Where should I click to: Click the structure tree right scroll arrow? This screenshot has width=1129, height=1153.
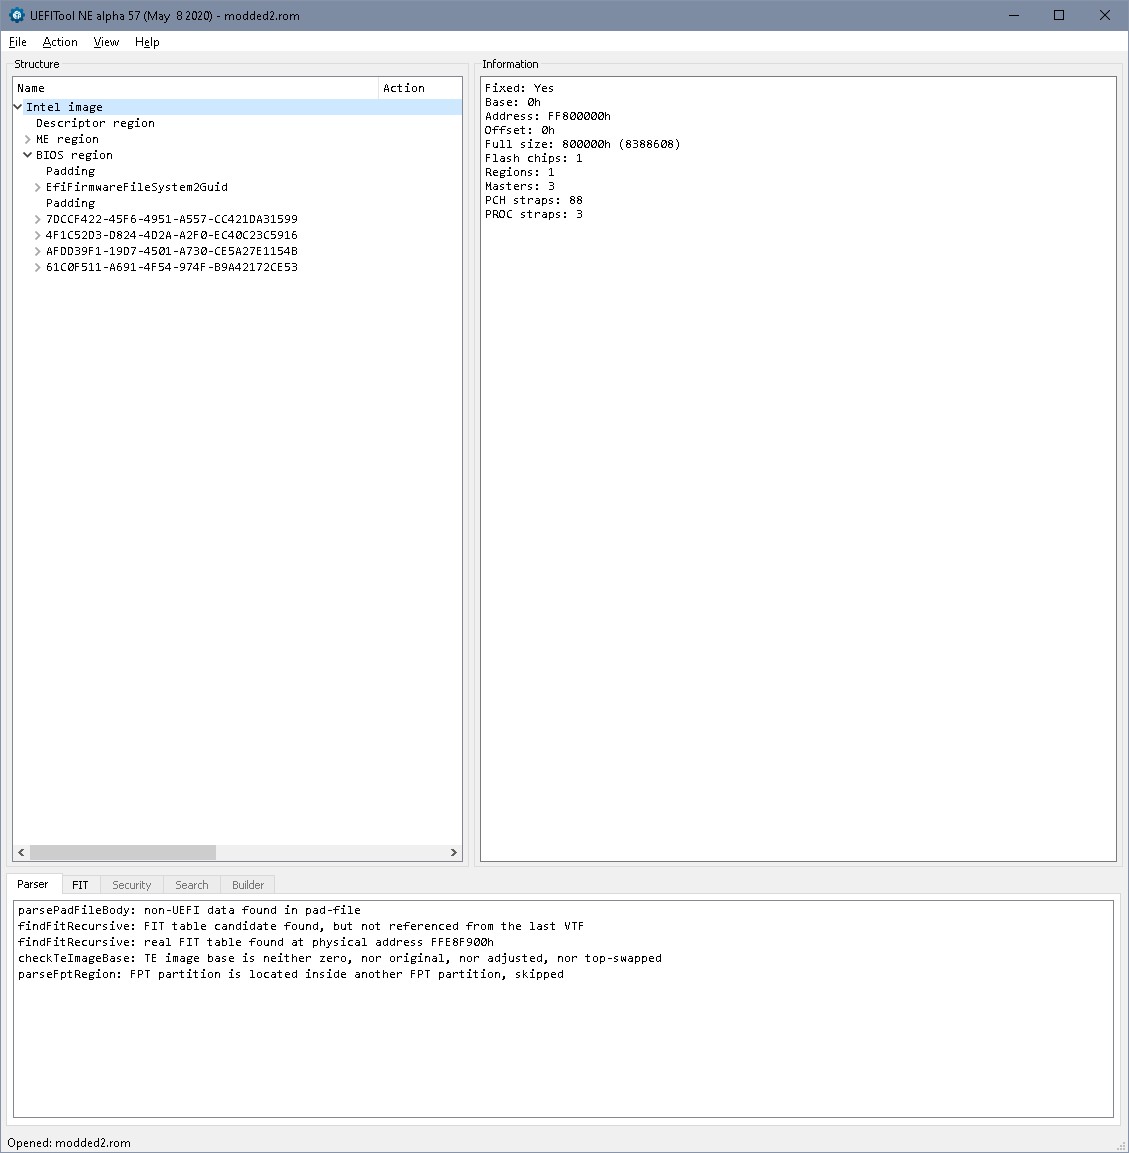(454, 852)
